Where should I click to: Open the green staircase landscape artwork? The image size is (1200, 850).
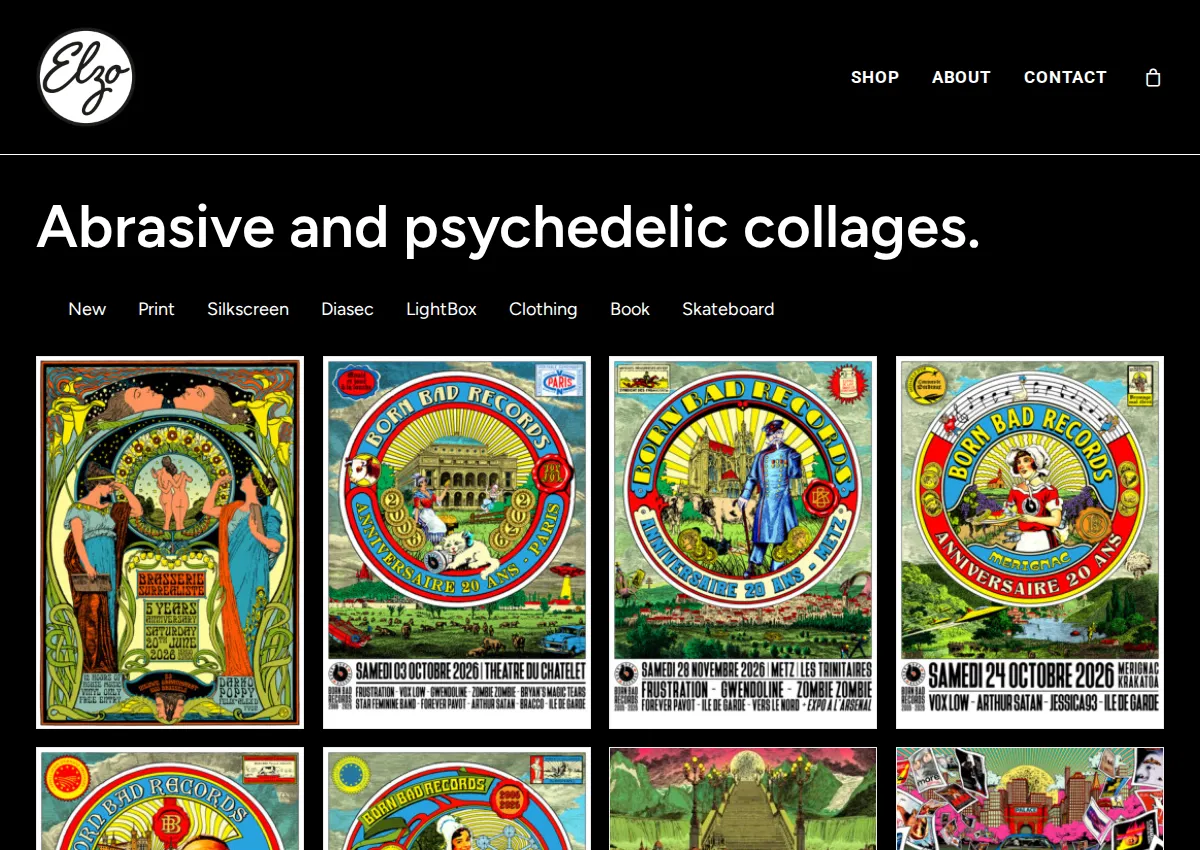[743, 799]
